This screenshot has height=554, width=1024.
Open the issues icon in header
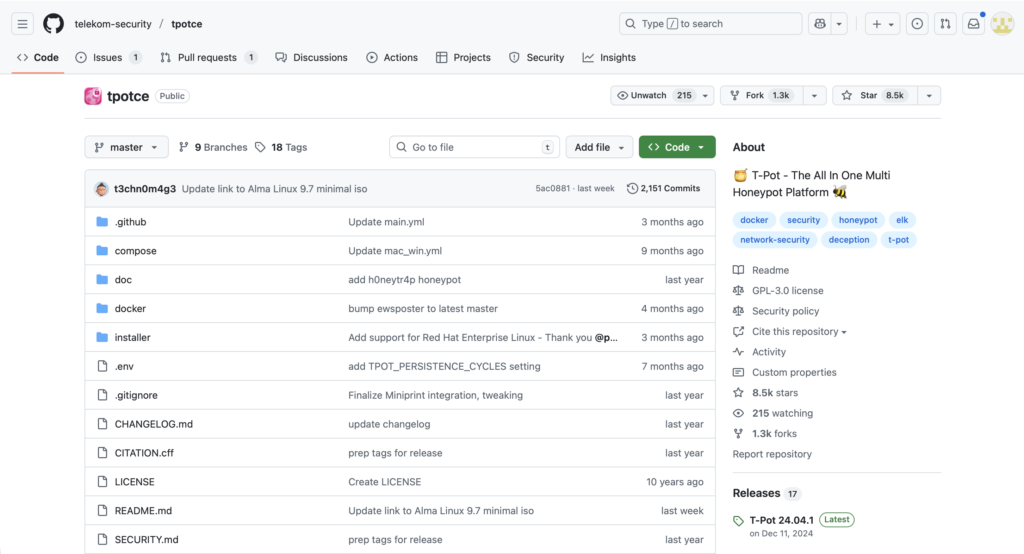pyautogui.click(x=917, y=24)
